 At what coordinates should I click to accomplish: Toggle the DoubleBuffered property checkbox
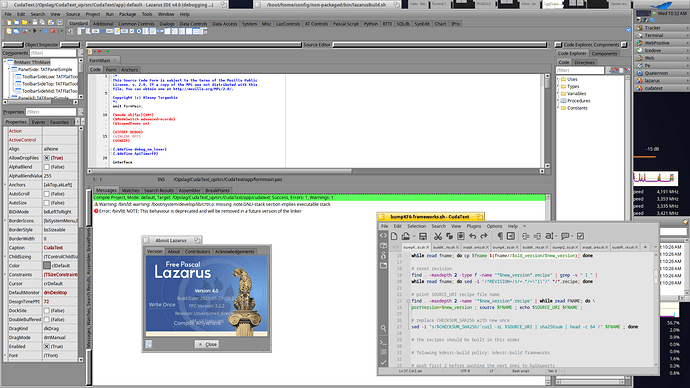47,319
